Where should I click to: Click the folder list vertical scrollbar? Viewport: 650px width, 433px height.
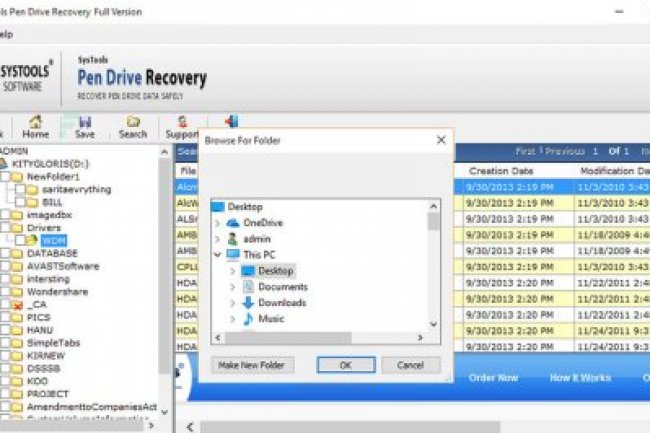pyautogui.click(x=433, y=270)
